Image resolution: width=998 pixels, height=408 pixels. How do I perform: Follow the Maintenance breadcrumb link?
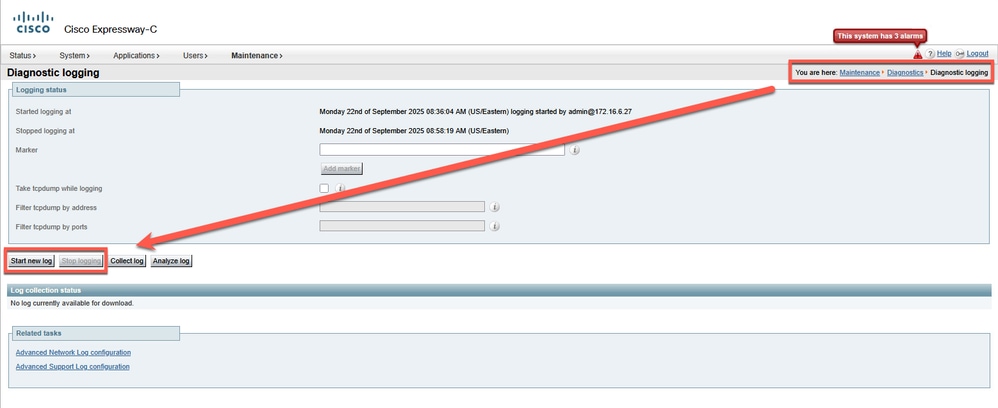click(859, 73)
